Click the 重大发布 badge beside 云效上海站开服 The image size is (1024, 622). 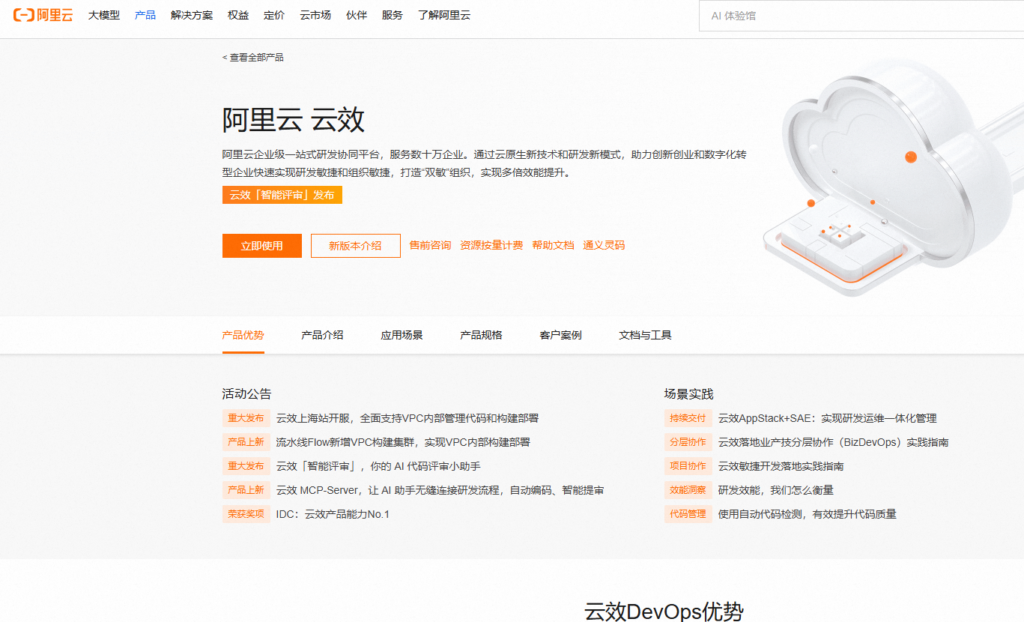pos(246,418)
